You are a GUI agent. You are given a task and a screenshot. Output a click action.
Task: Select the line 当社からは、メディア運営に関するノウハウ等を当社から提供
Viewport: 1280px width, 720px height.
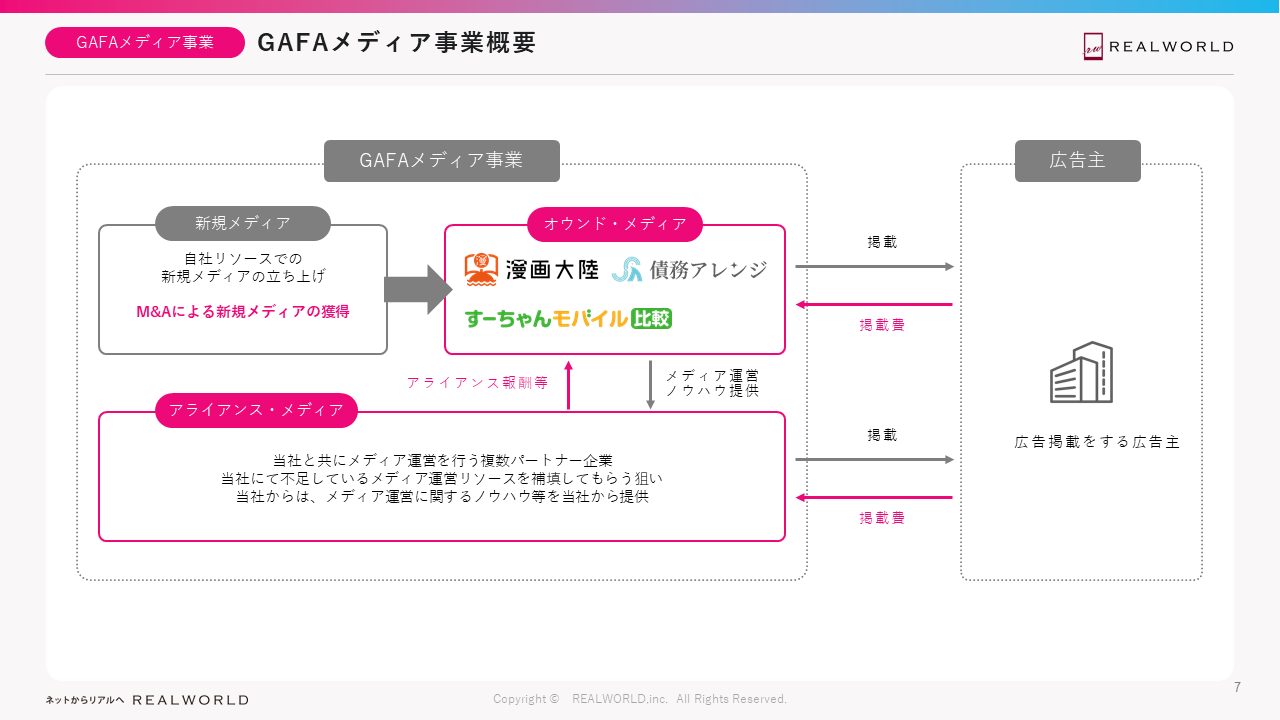point(442,496)
